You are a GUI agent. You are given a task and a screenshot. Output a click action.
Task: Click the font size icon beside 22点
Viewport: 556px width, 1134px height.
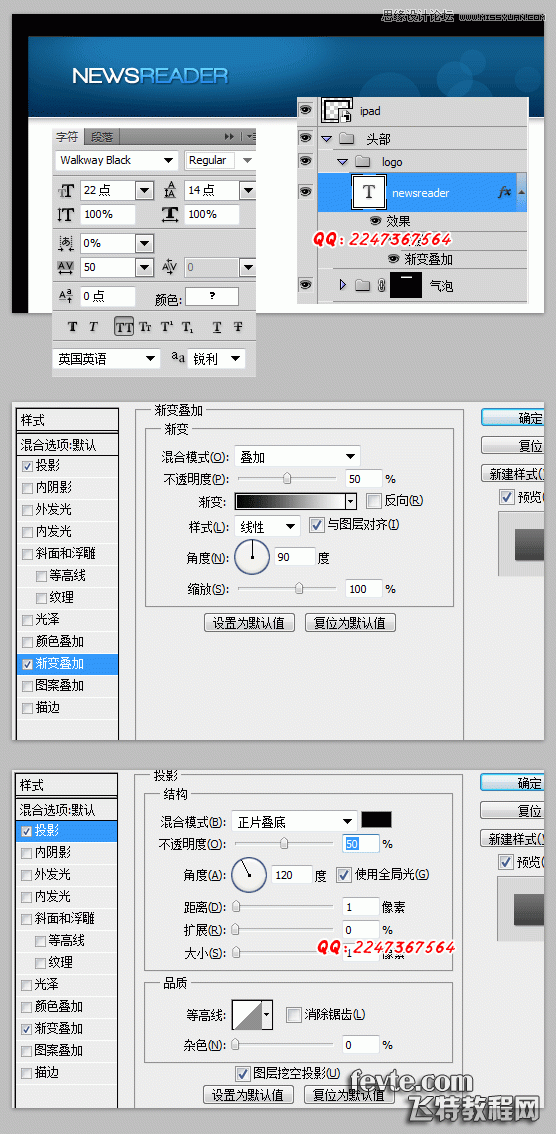click(x=66, y=190)
